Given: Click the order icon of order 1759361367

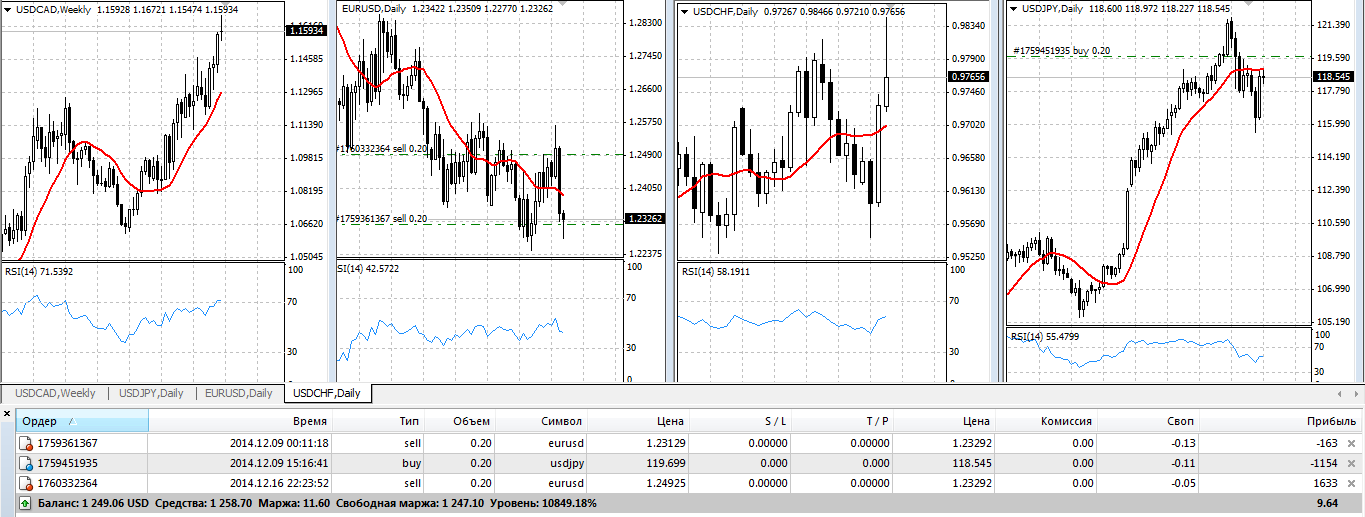Looking at the screenshot, I should pos(25,443).
